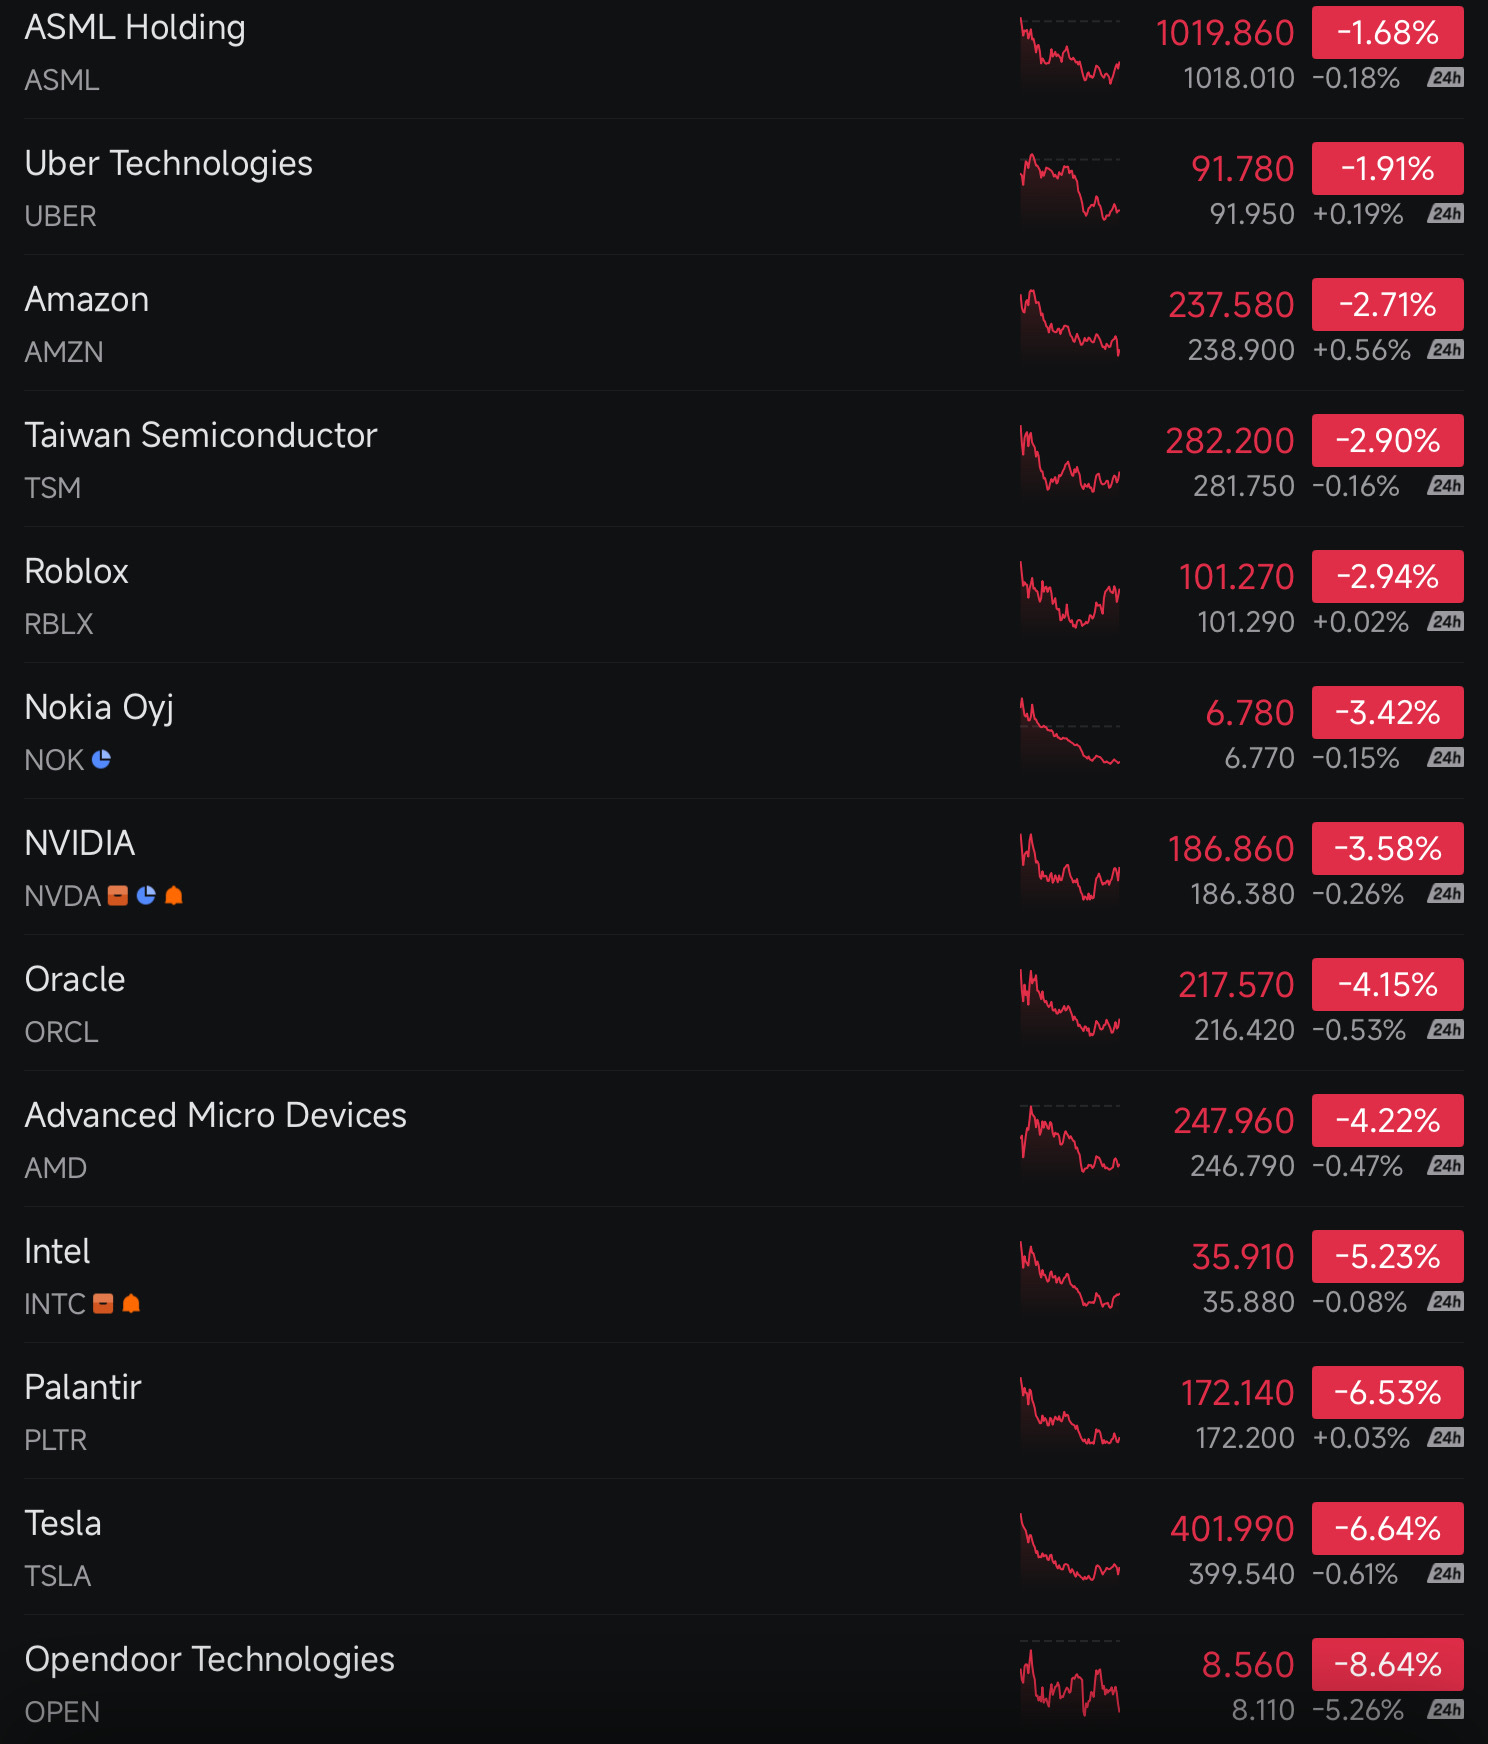Screen dimensions: 1488x1744
Task: Toggle Uber's -1.91% change display
Action: click(x=1388, y=168)
